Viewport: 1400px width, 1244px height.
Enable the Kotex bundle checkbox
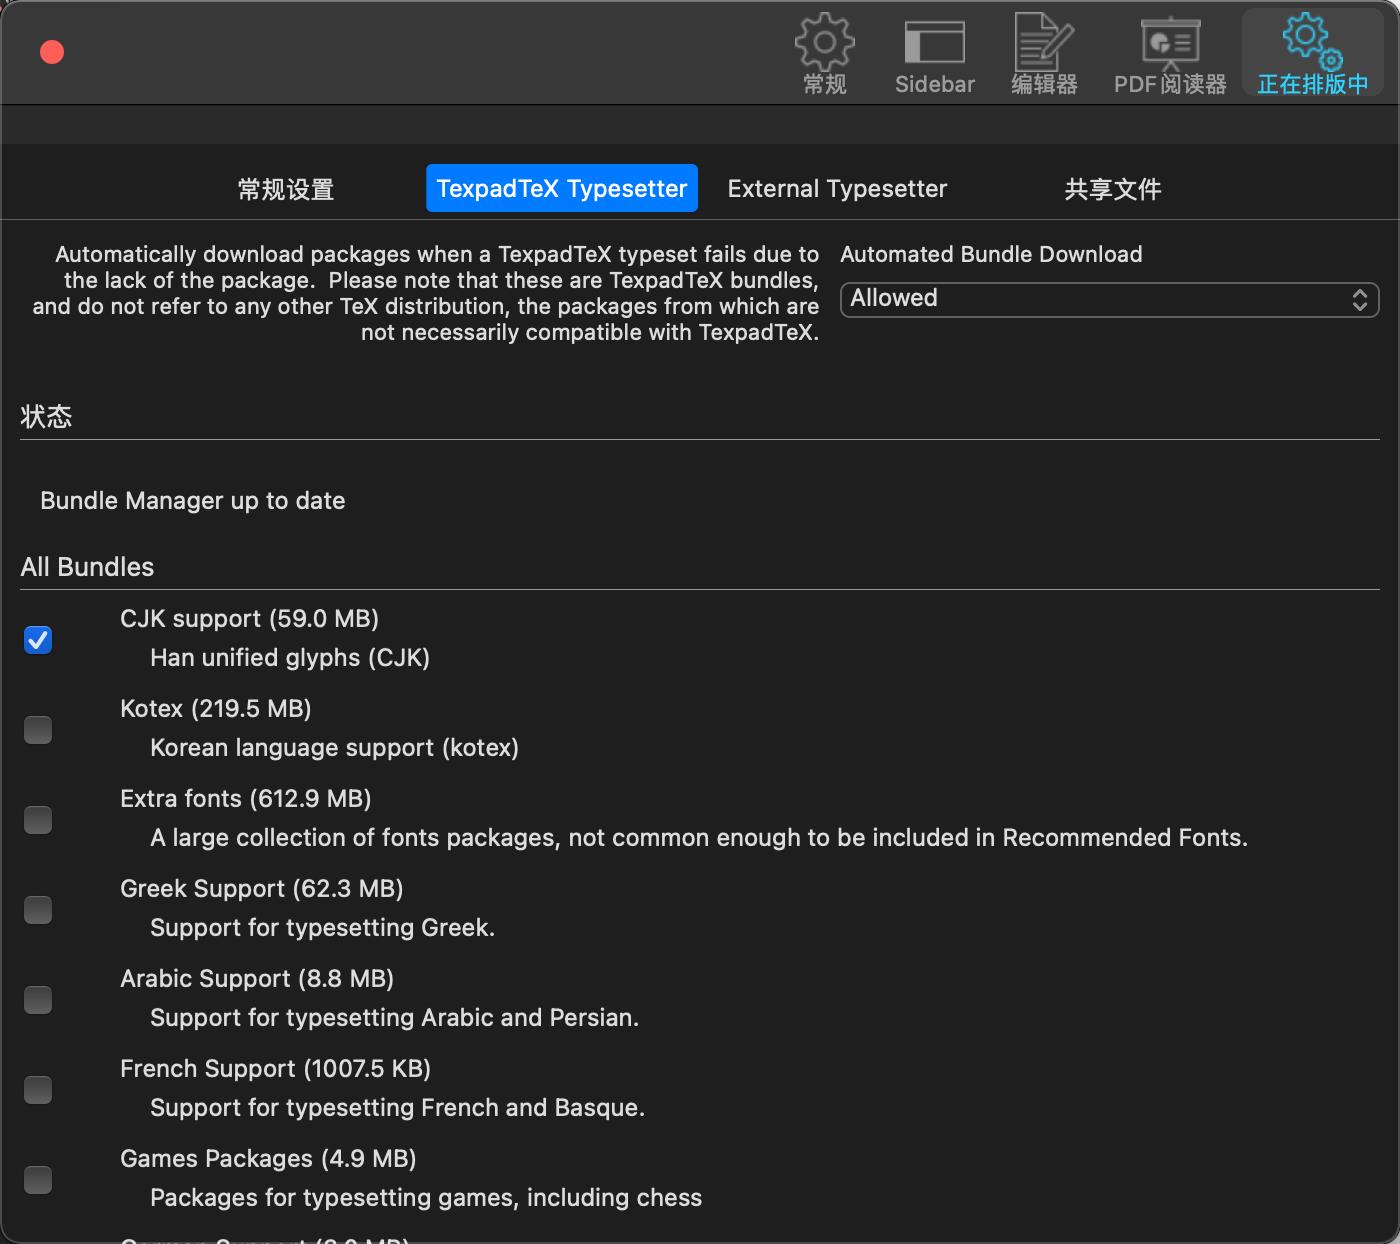[x=38, y=729]
